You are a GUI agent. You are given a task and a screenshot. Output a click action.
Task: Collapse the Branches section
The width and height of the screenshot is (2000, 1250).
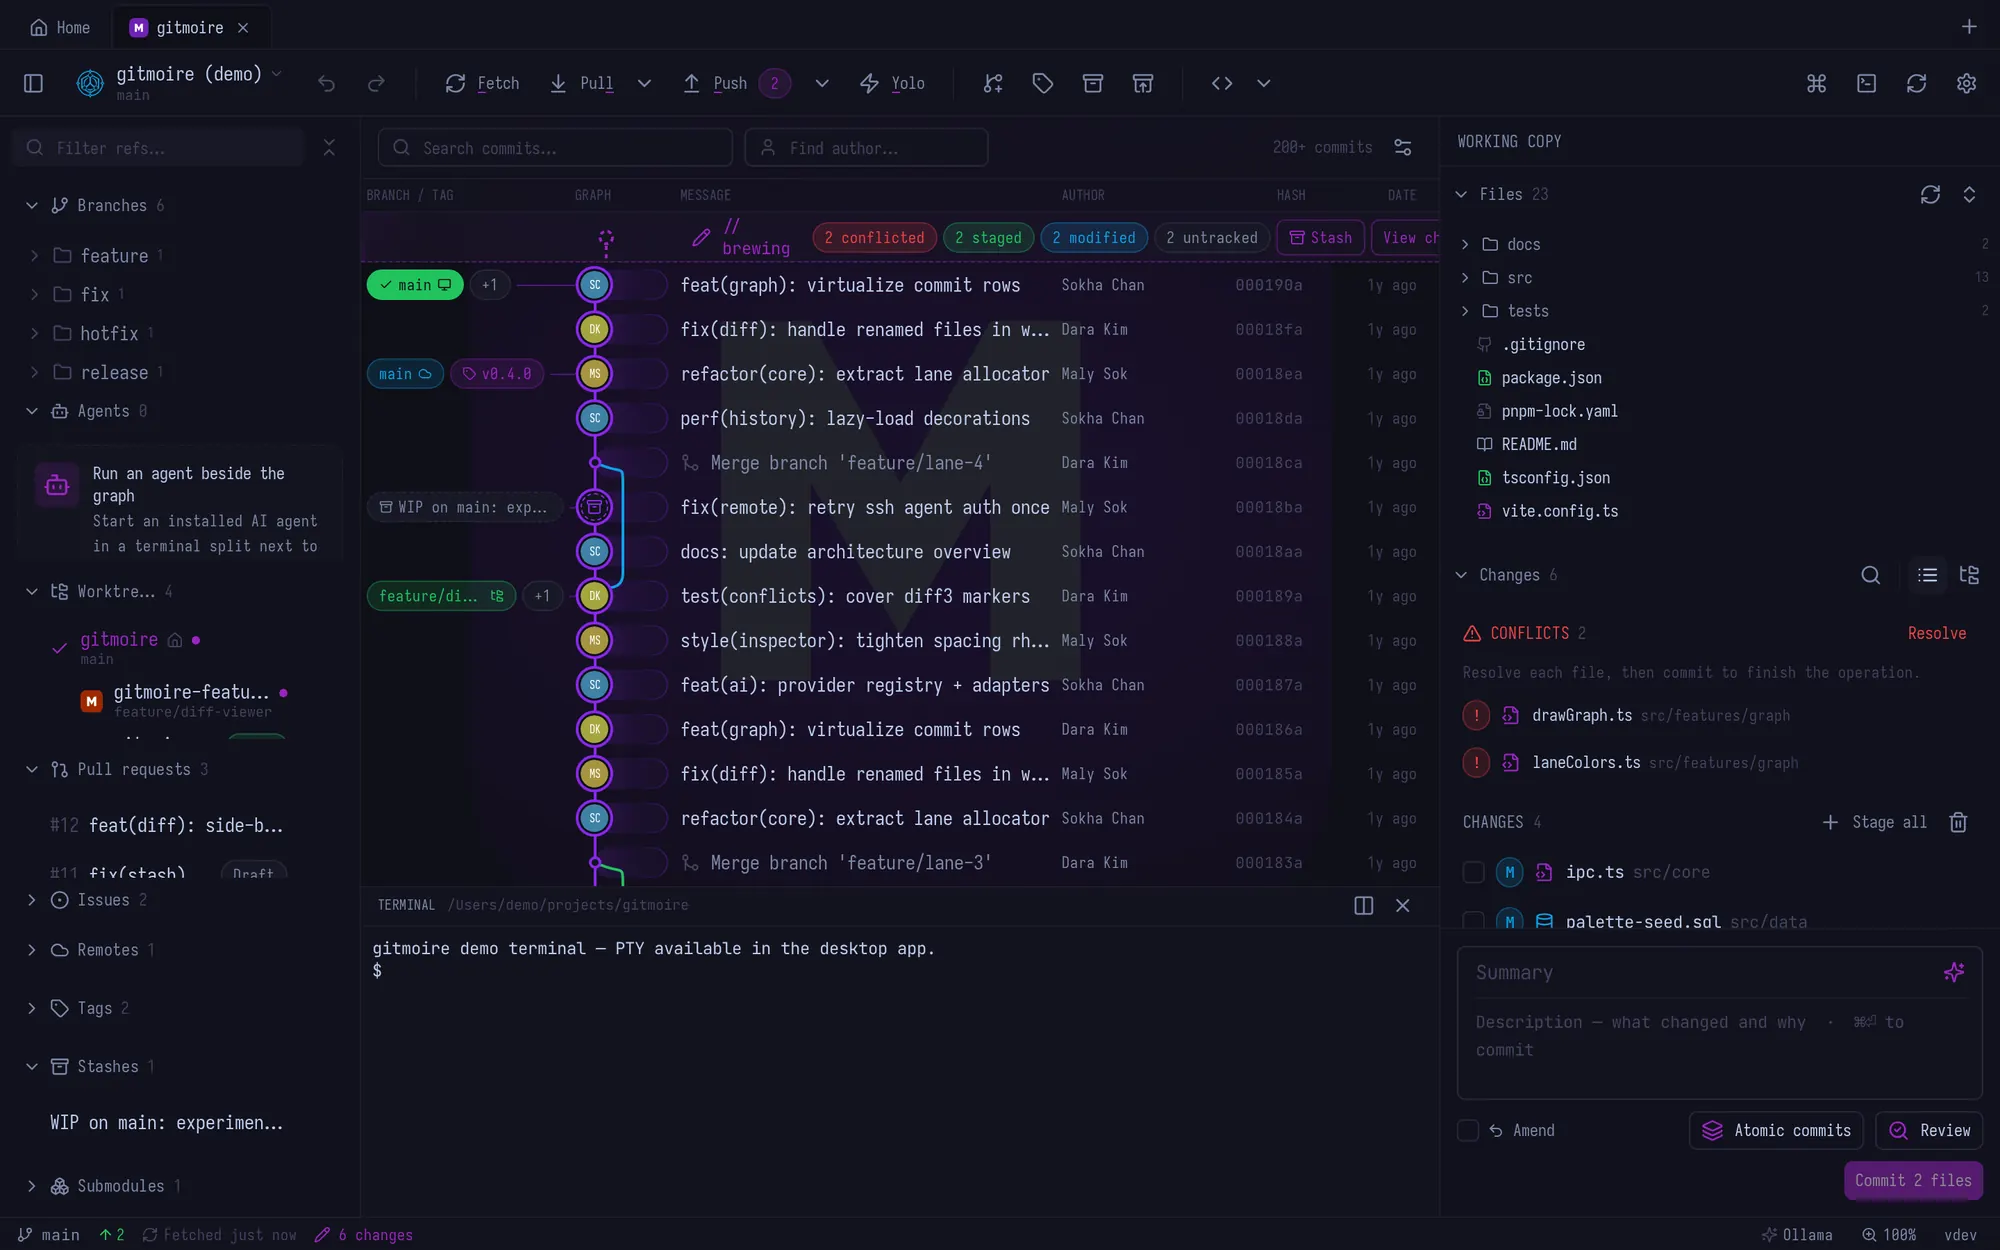coord(32,205)
